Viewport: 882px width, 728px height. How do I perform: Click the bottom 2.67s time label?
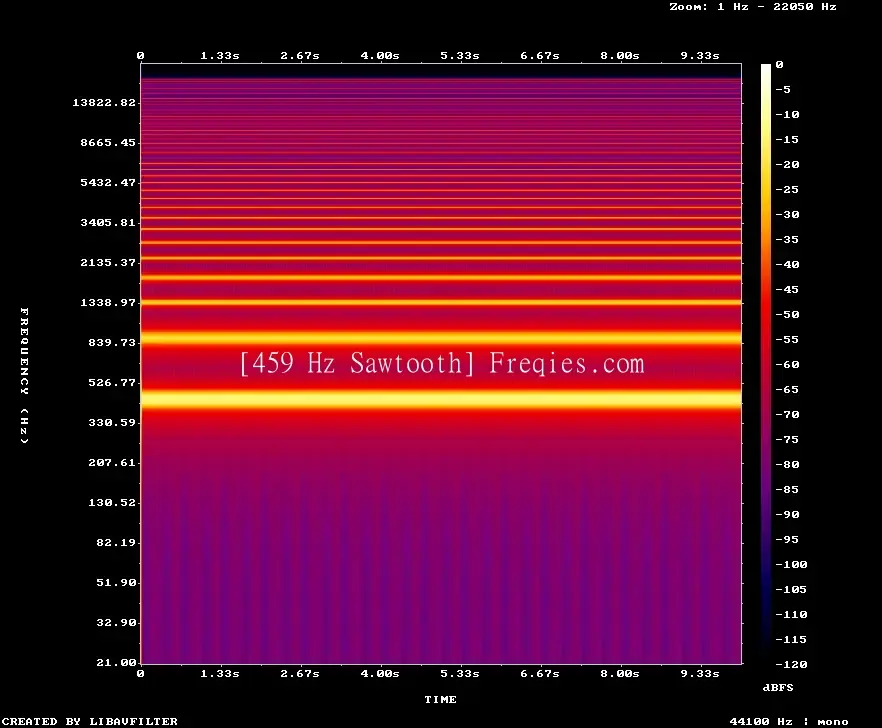click(x=300, y=673)
